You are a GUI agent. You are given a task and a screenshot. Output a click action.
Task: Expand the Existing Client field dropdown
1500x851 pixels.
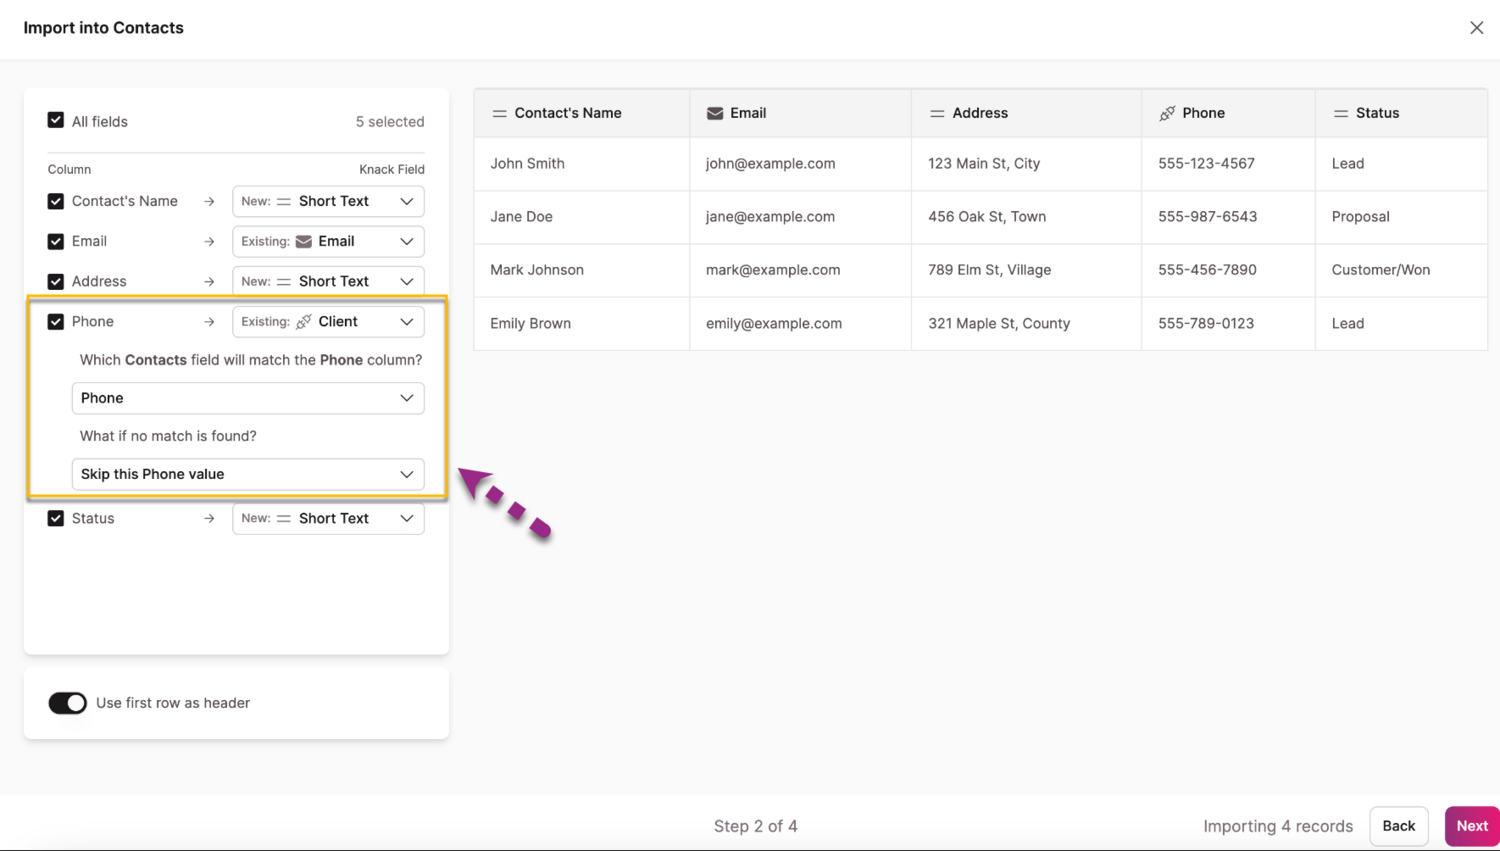pos(328,322)
